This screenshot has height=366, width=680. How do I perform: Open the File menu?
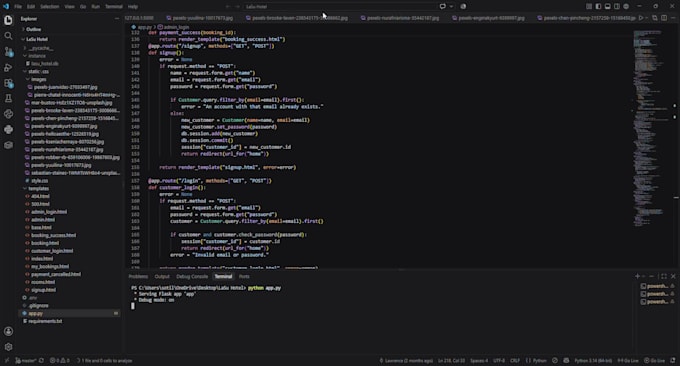pos(18,7)
